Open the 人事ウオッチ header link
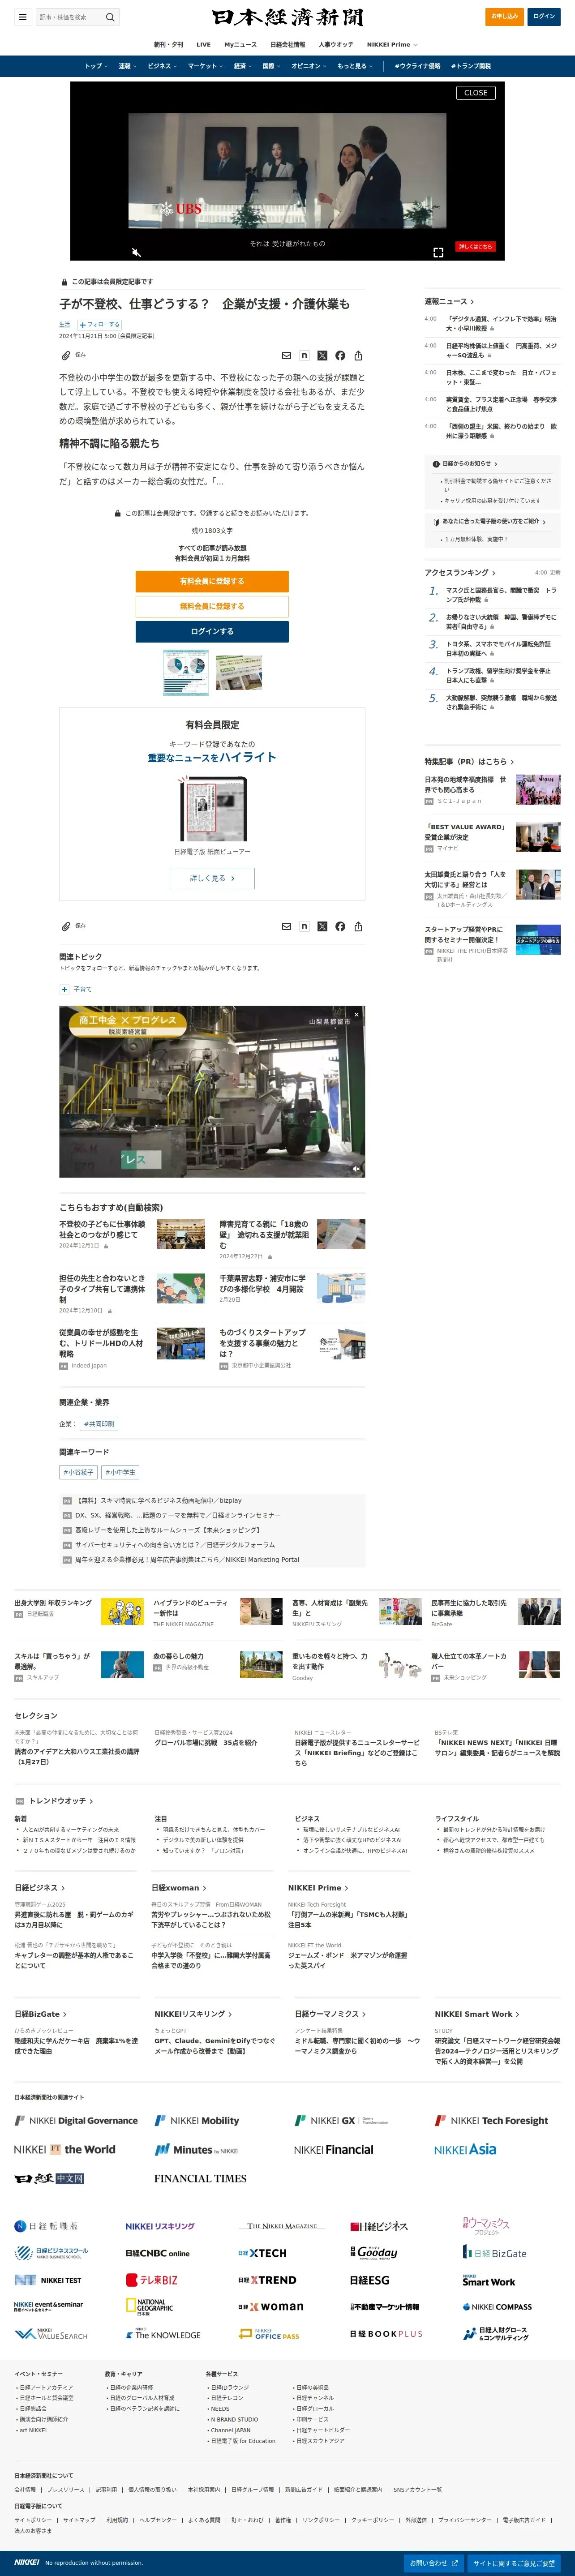 click(x=336, y=45)
